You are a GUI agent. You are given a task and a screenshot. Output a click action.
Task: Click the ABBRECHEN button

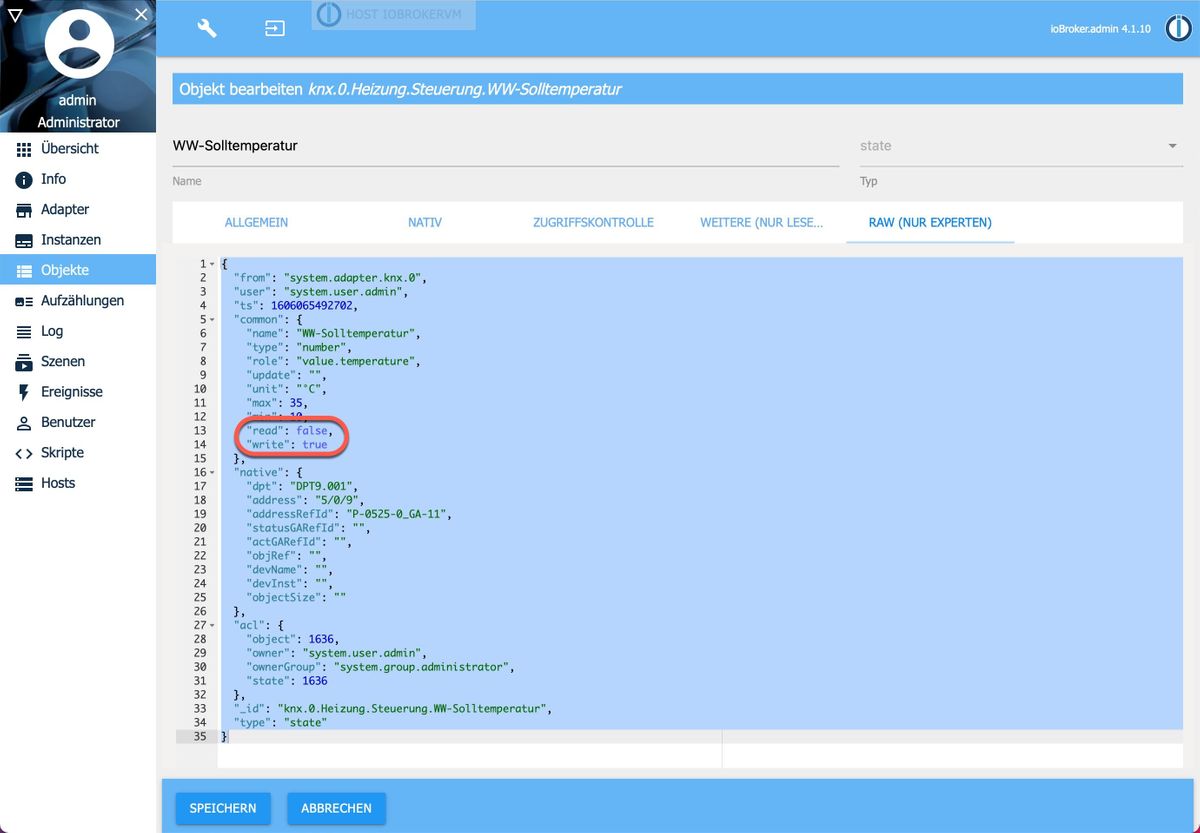coord(336,808)
